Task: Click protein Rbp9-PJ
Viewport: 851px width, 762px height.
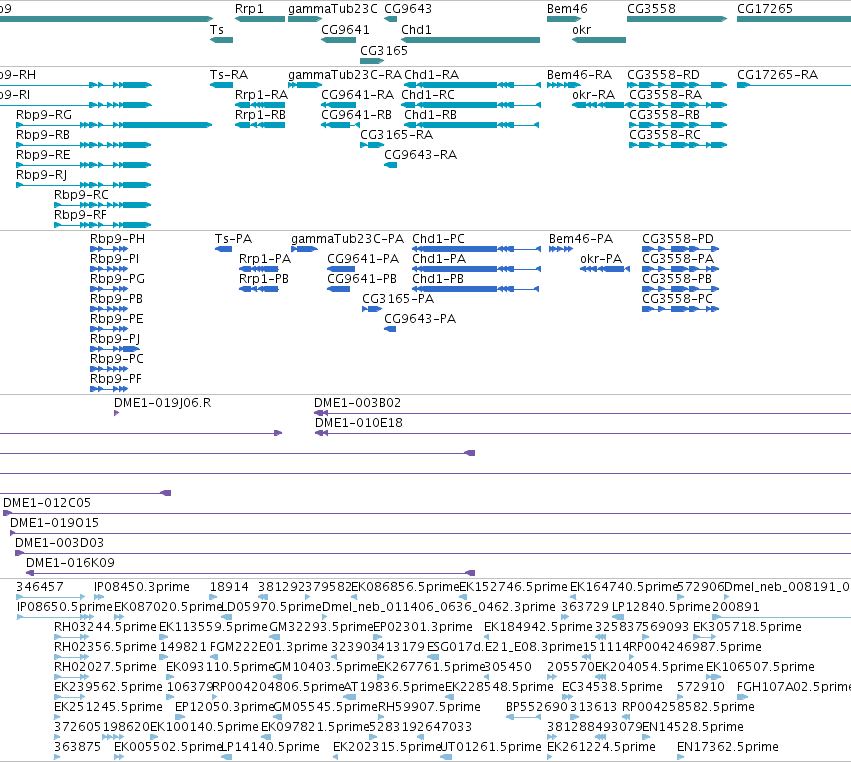Action: point(115,349)
